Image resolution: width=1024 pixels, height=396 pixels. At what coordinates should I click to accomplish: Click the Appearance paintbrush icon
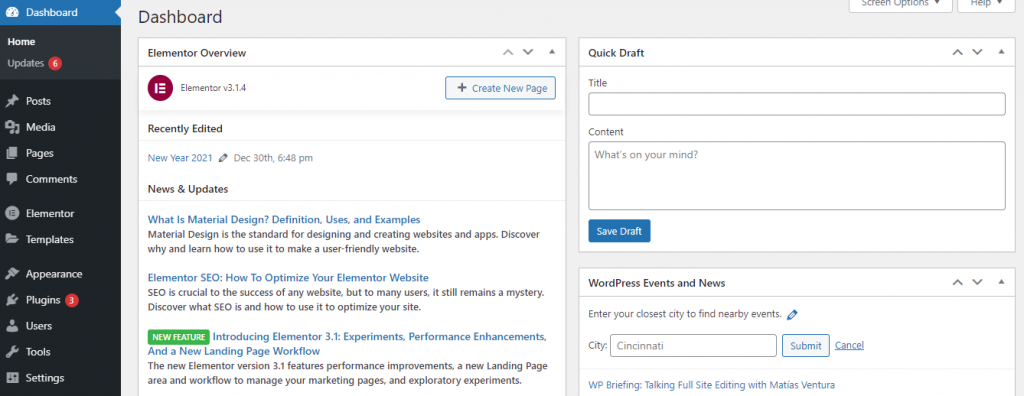click(x=12, y=274)
